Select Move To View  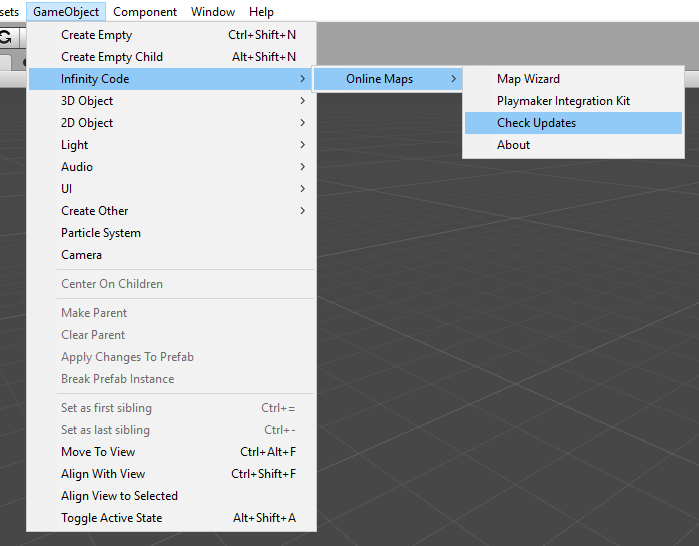(172, 452)
